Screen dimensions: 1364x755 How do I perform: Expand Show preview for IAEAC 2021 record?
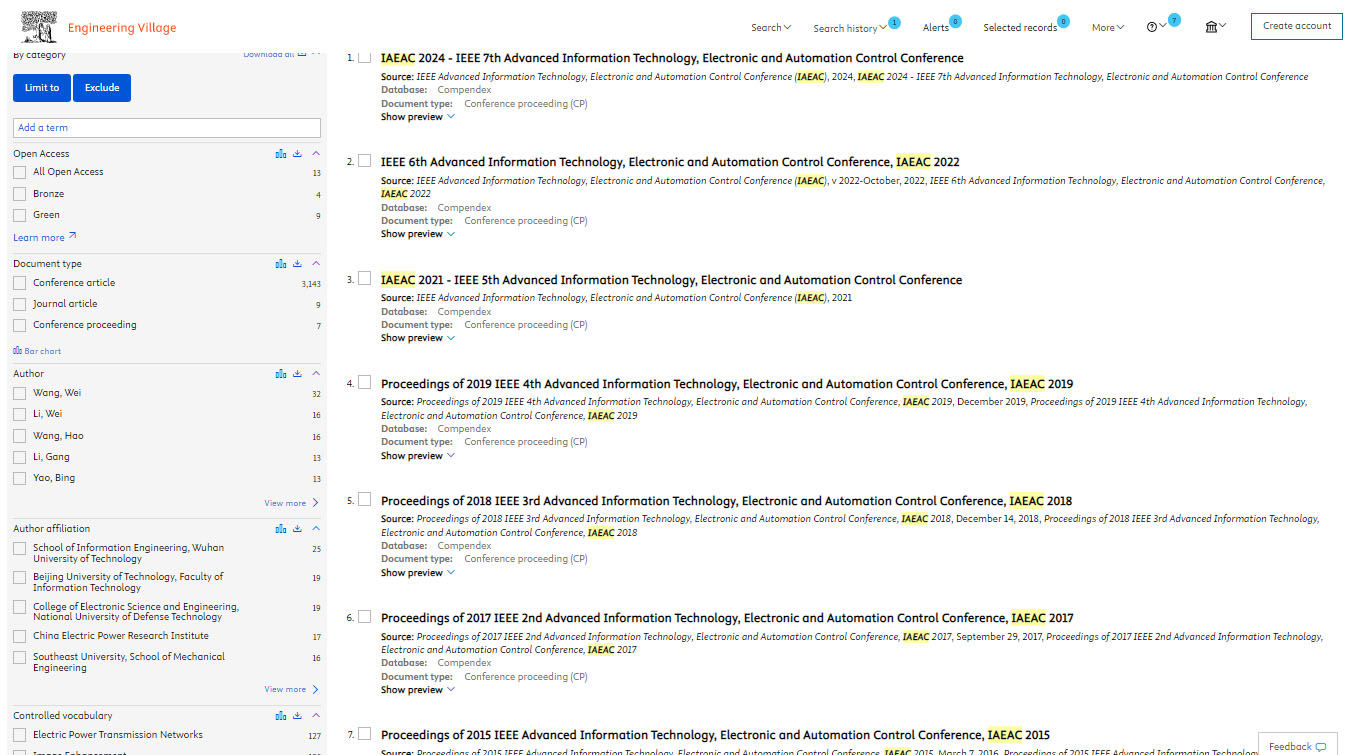[417, 338]
